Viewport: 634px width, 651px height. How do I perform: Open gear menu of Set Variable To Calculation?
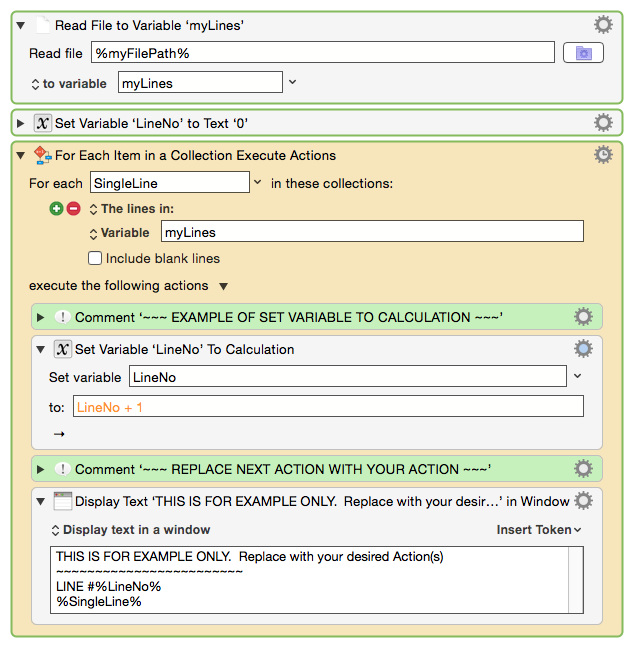click(583, 349)
